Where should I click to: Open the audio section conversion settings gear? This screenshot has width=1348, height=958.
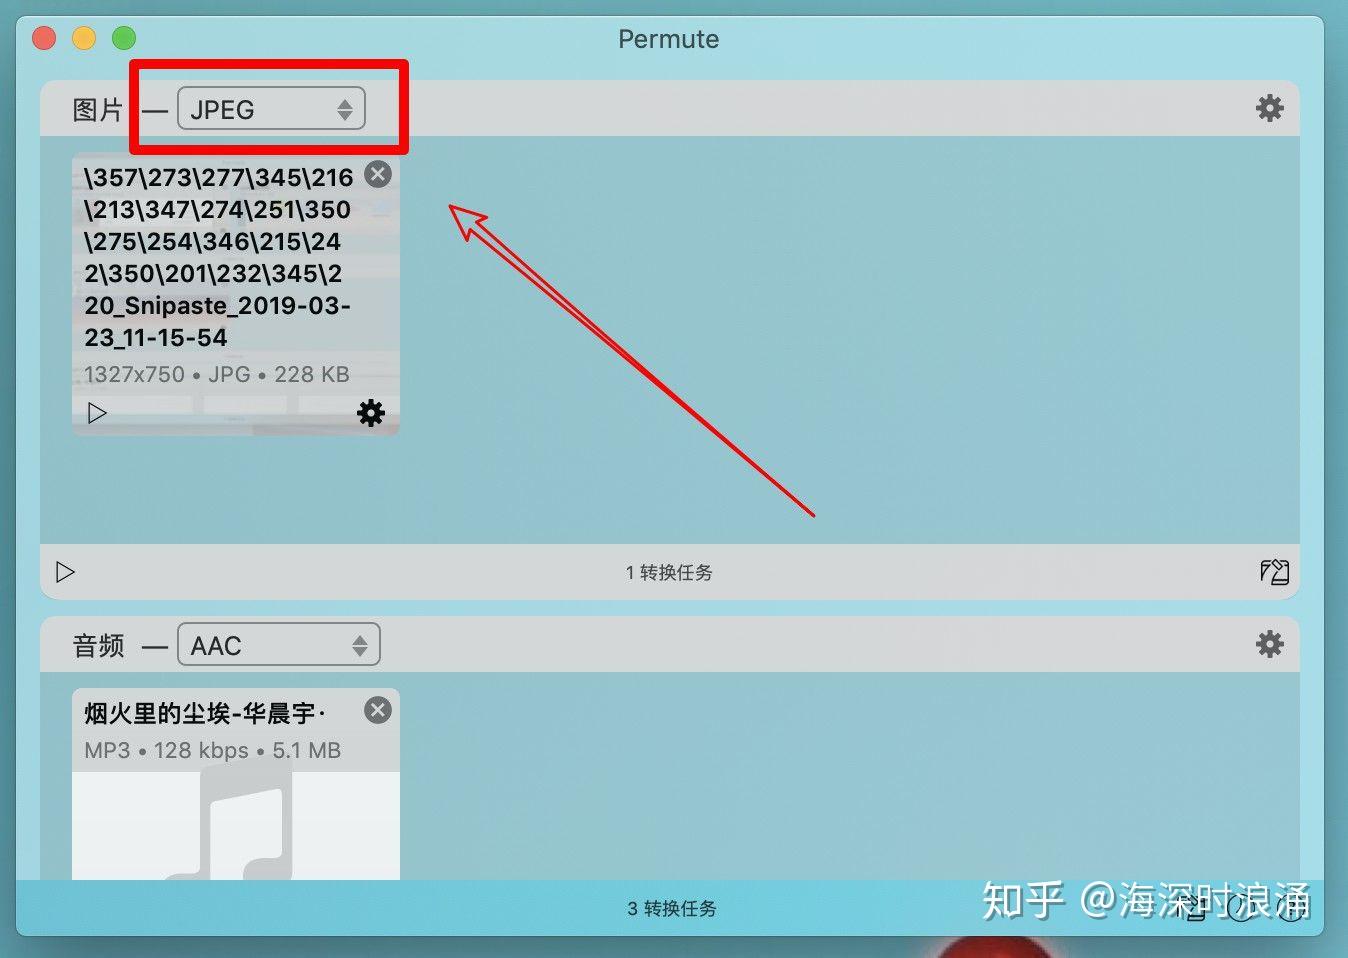pyautogui.click(x=1269, y=644)
